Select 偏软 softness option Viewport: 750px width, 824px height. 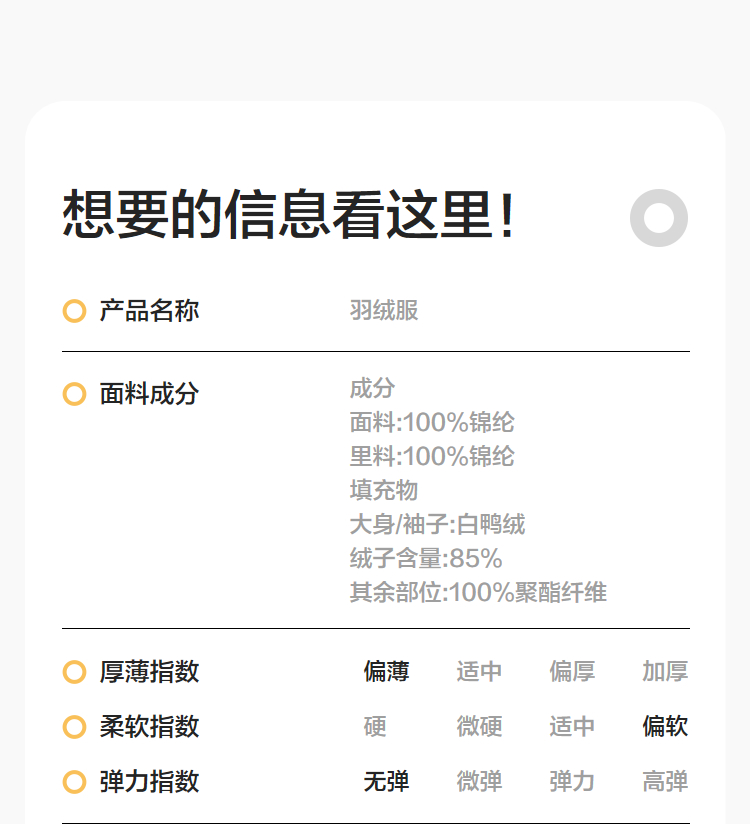665,727
